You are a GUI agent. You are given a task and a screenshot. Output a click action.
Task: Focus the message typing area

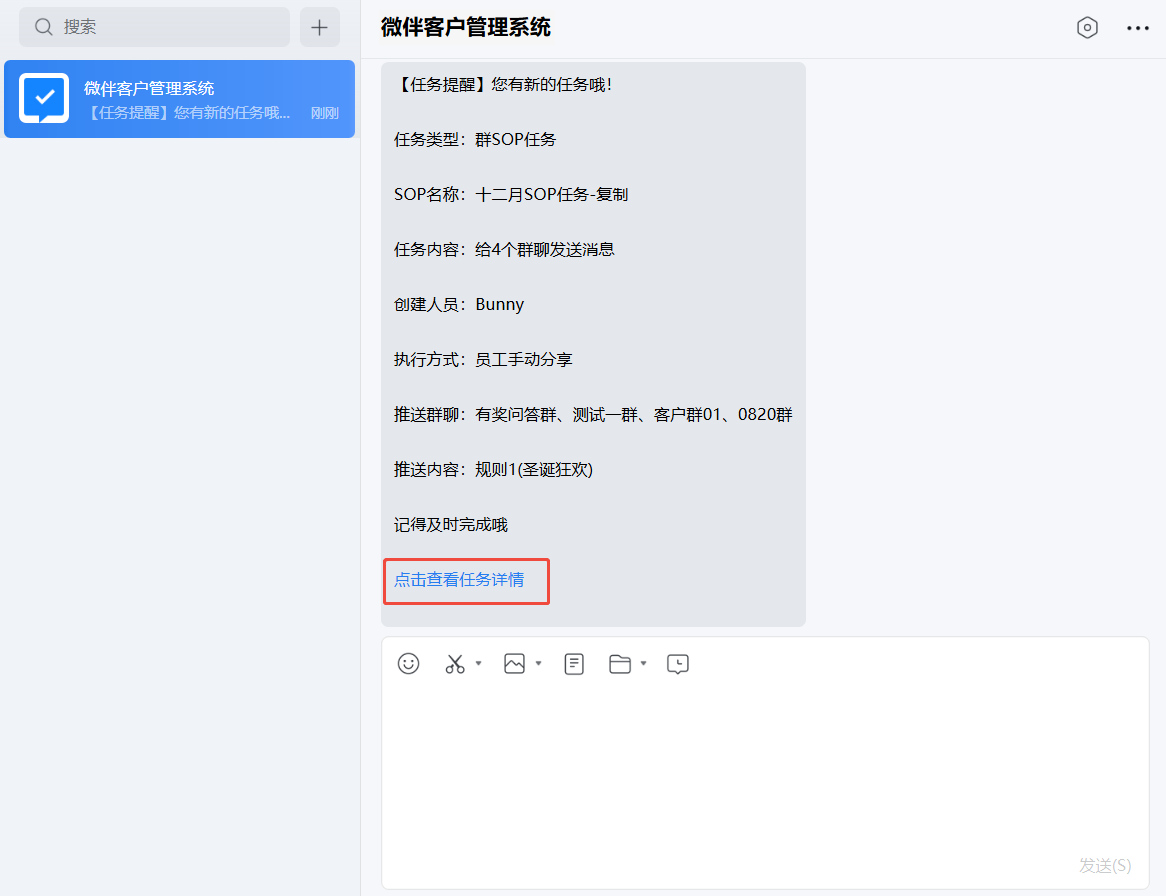pos(765,770)
